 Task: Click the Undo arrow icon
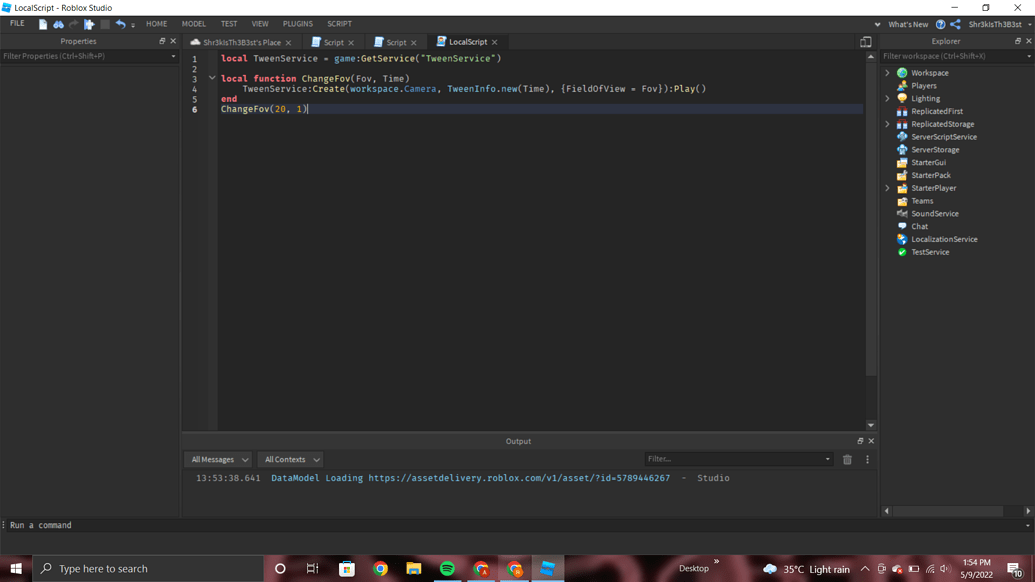tap(120, 24)
